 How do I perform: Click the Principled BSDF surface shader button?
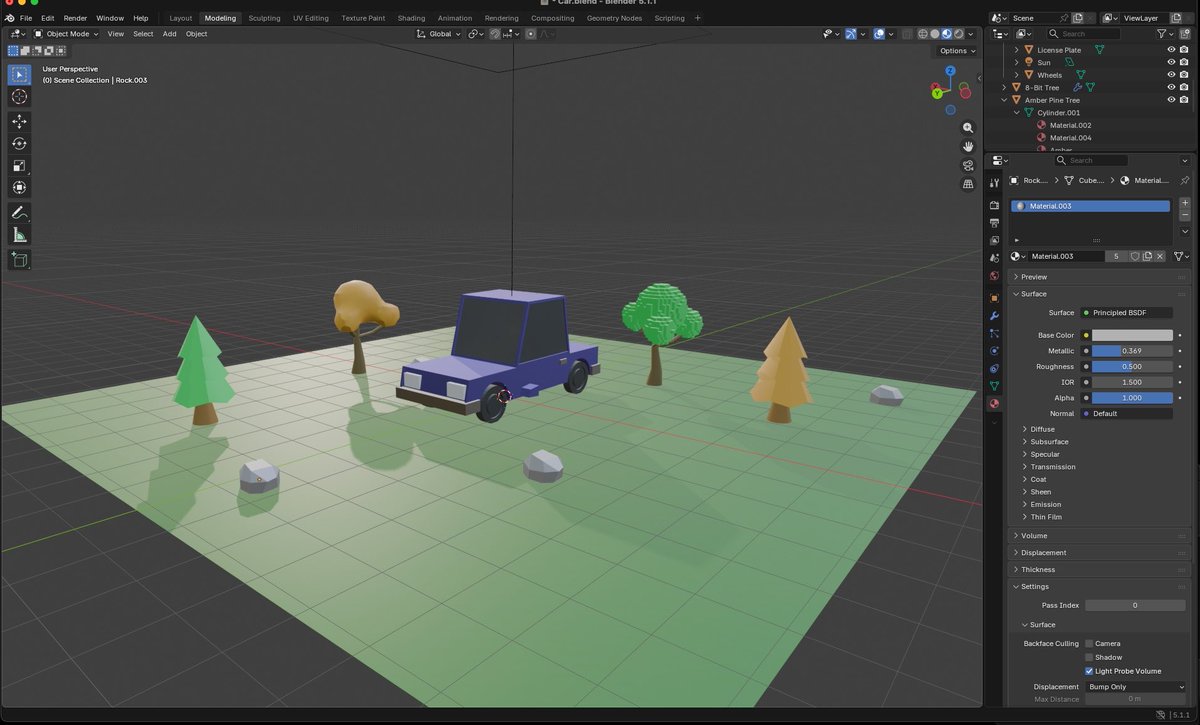(x=1126, y=313)
